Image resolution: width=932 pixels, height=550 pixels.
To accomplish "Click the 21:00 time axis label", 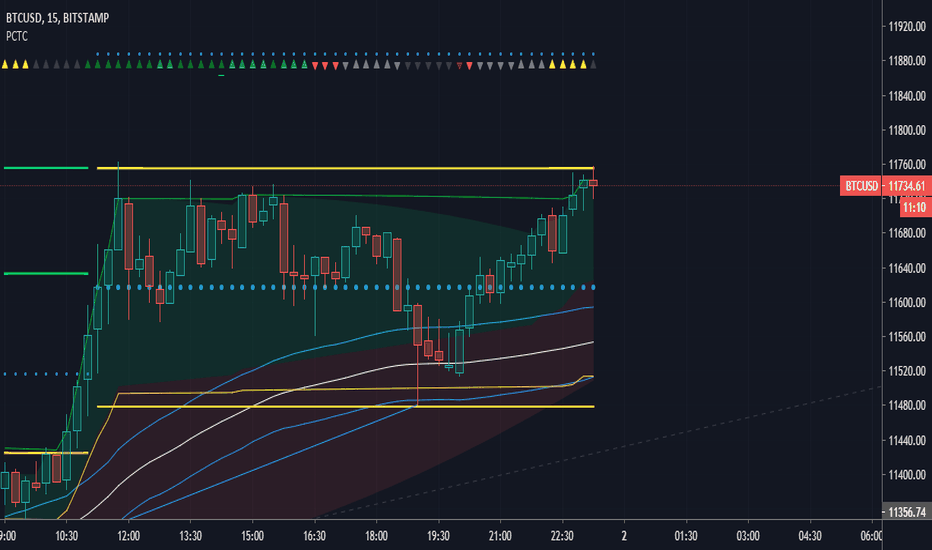I will click(500, 536).
